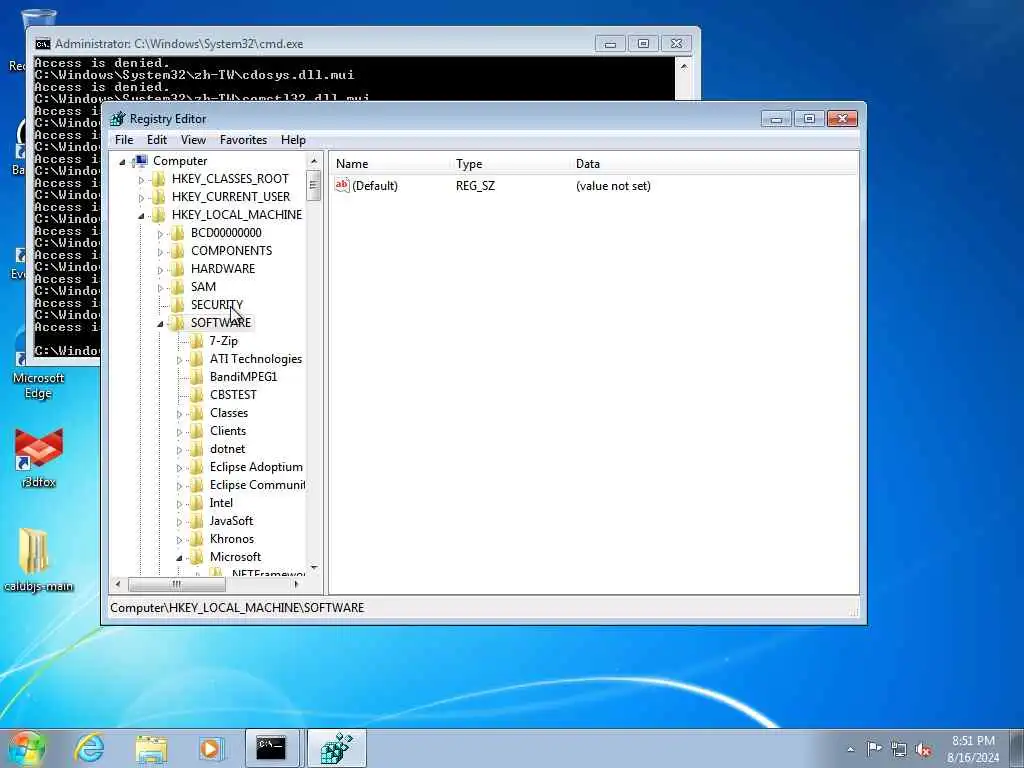Open Windows Media Player from taskbar

tap(211, 748)
